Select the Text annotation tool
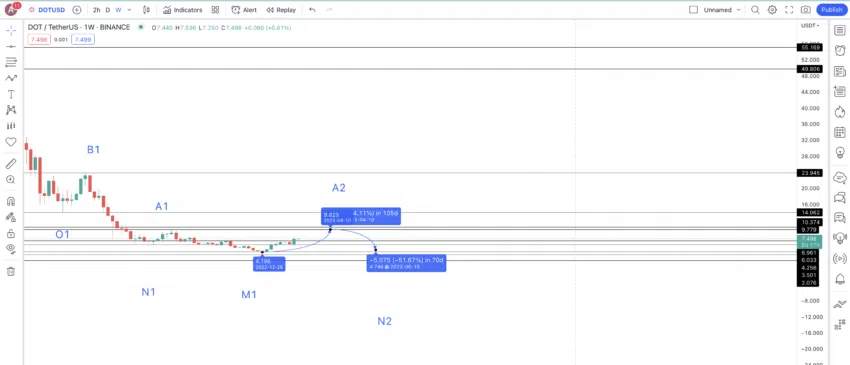This screenshot has height=365, width=850. pyautogui.click(x=11, y=94)
